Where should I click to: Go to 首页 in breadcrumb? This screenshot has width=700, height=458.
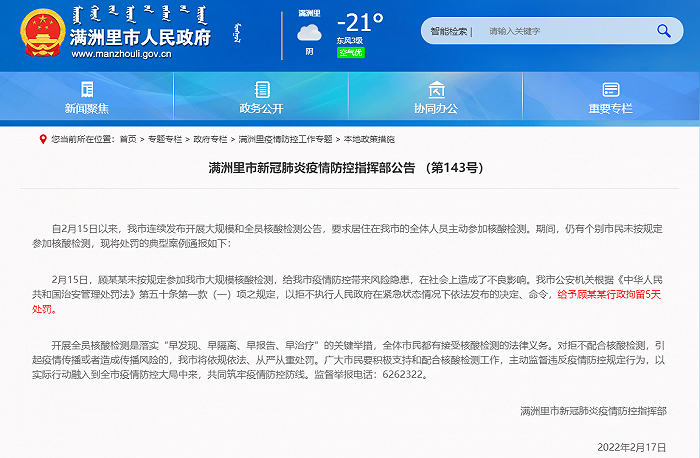(127, 139)
